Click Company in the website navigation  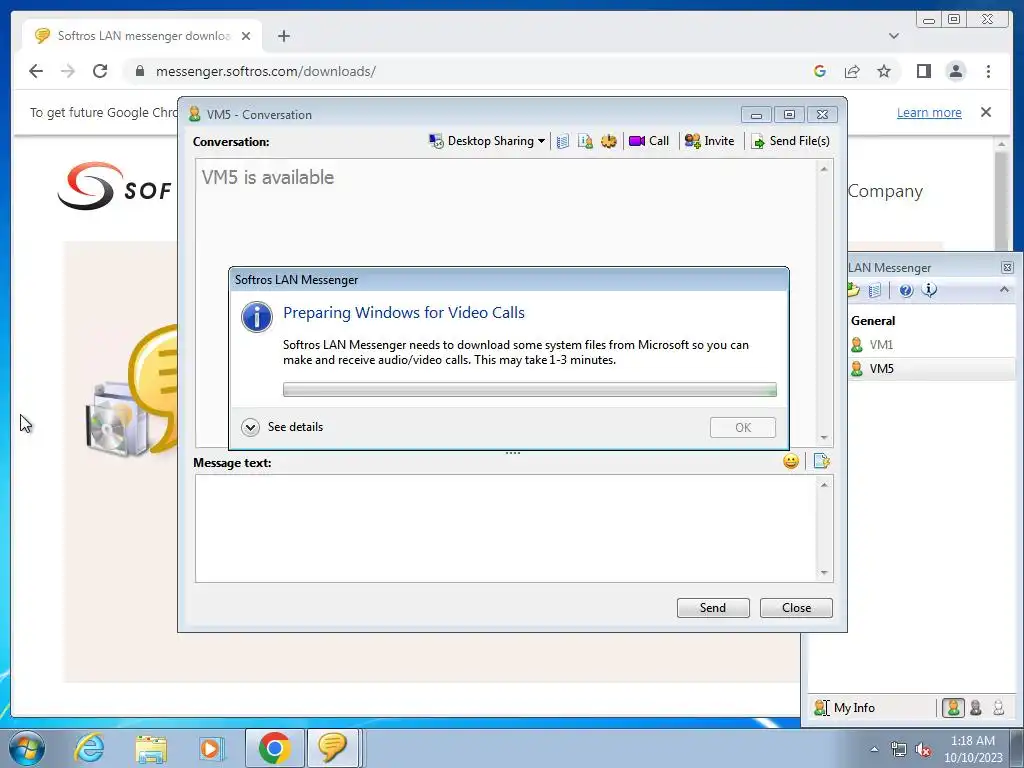(885, 191)
